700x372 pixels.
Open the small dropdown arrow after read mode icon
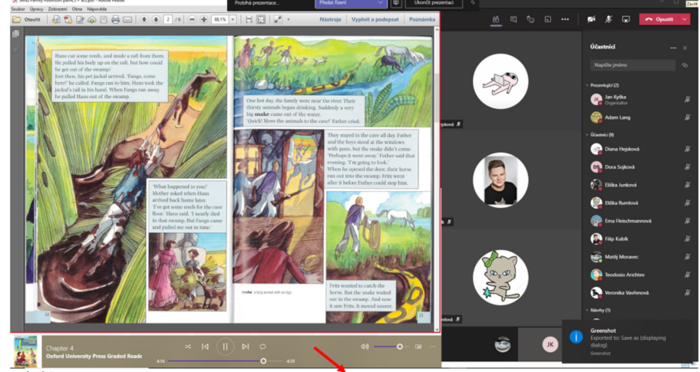[x=288, y=20]
